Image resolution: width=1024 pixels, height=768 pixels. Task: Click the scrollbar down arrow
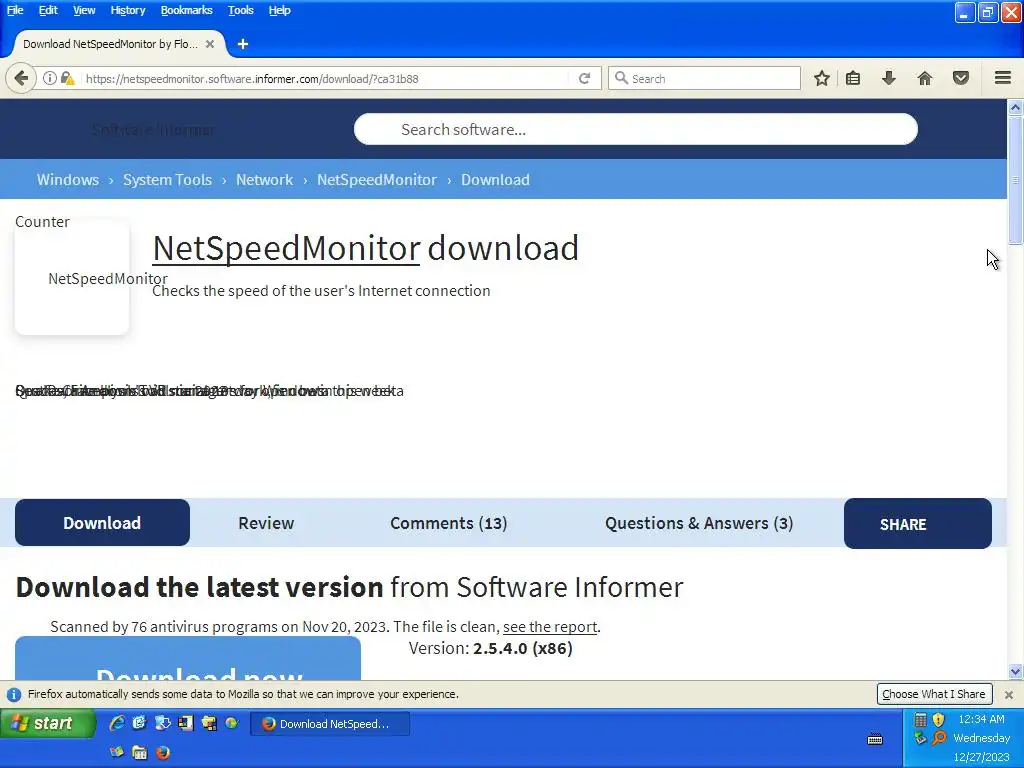point(1015,671)
